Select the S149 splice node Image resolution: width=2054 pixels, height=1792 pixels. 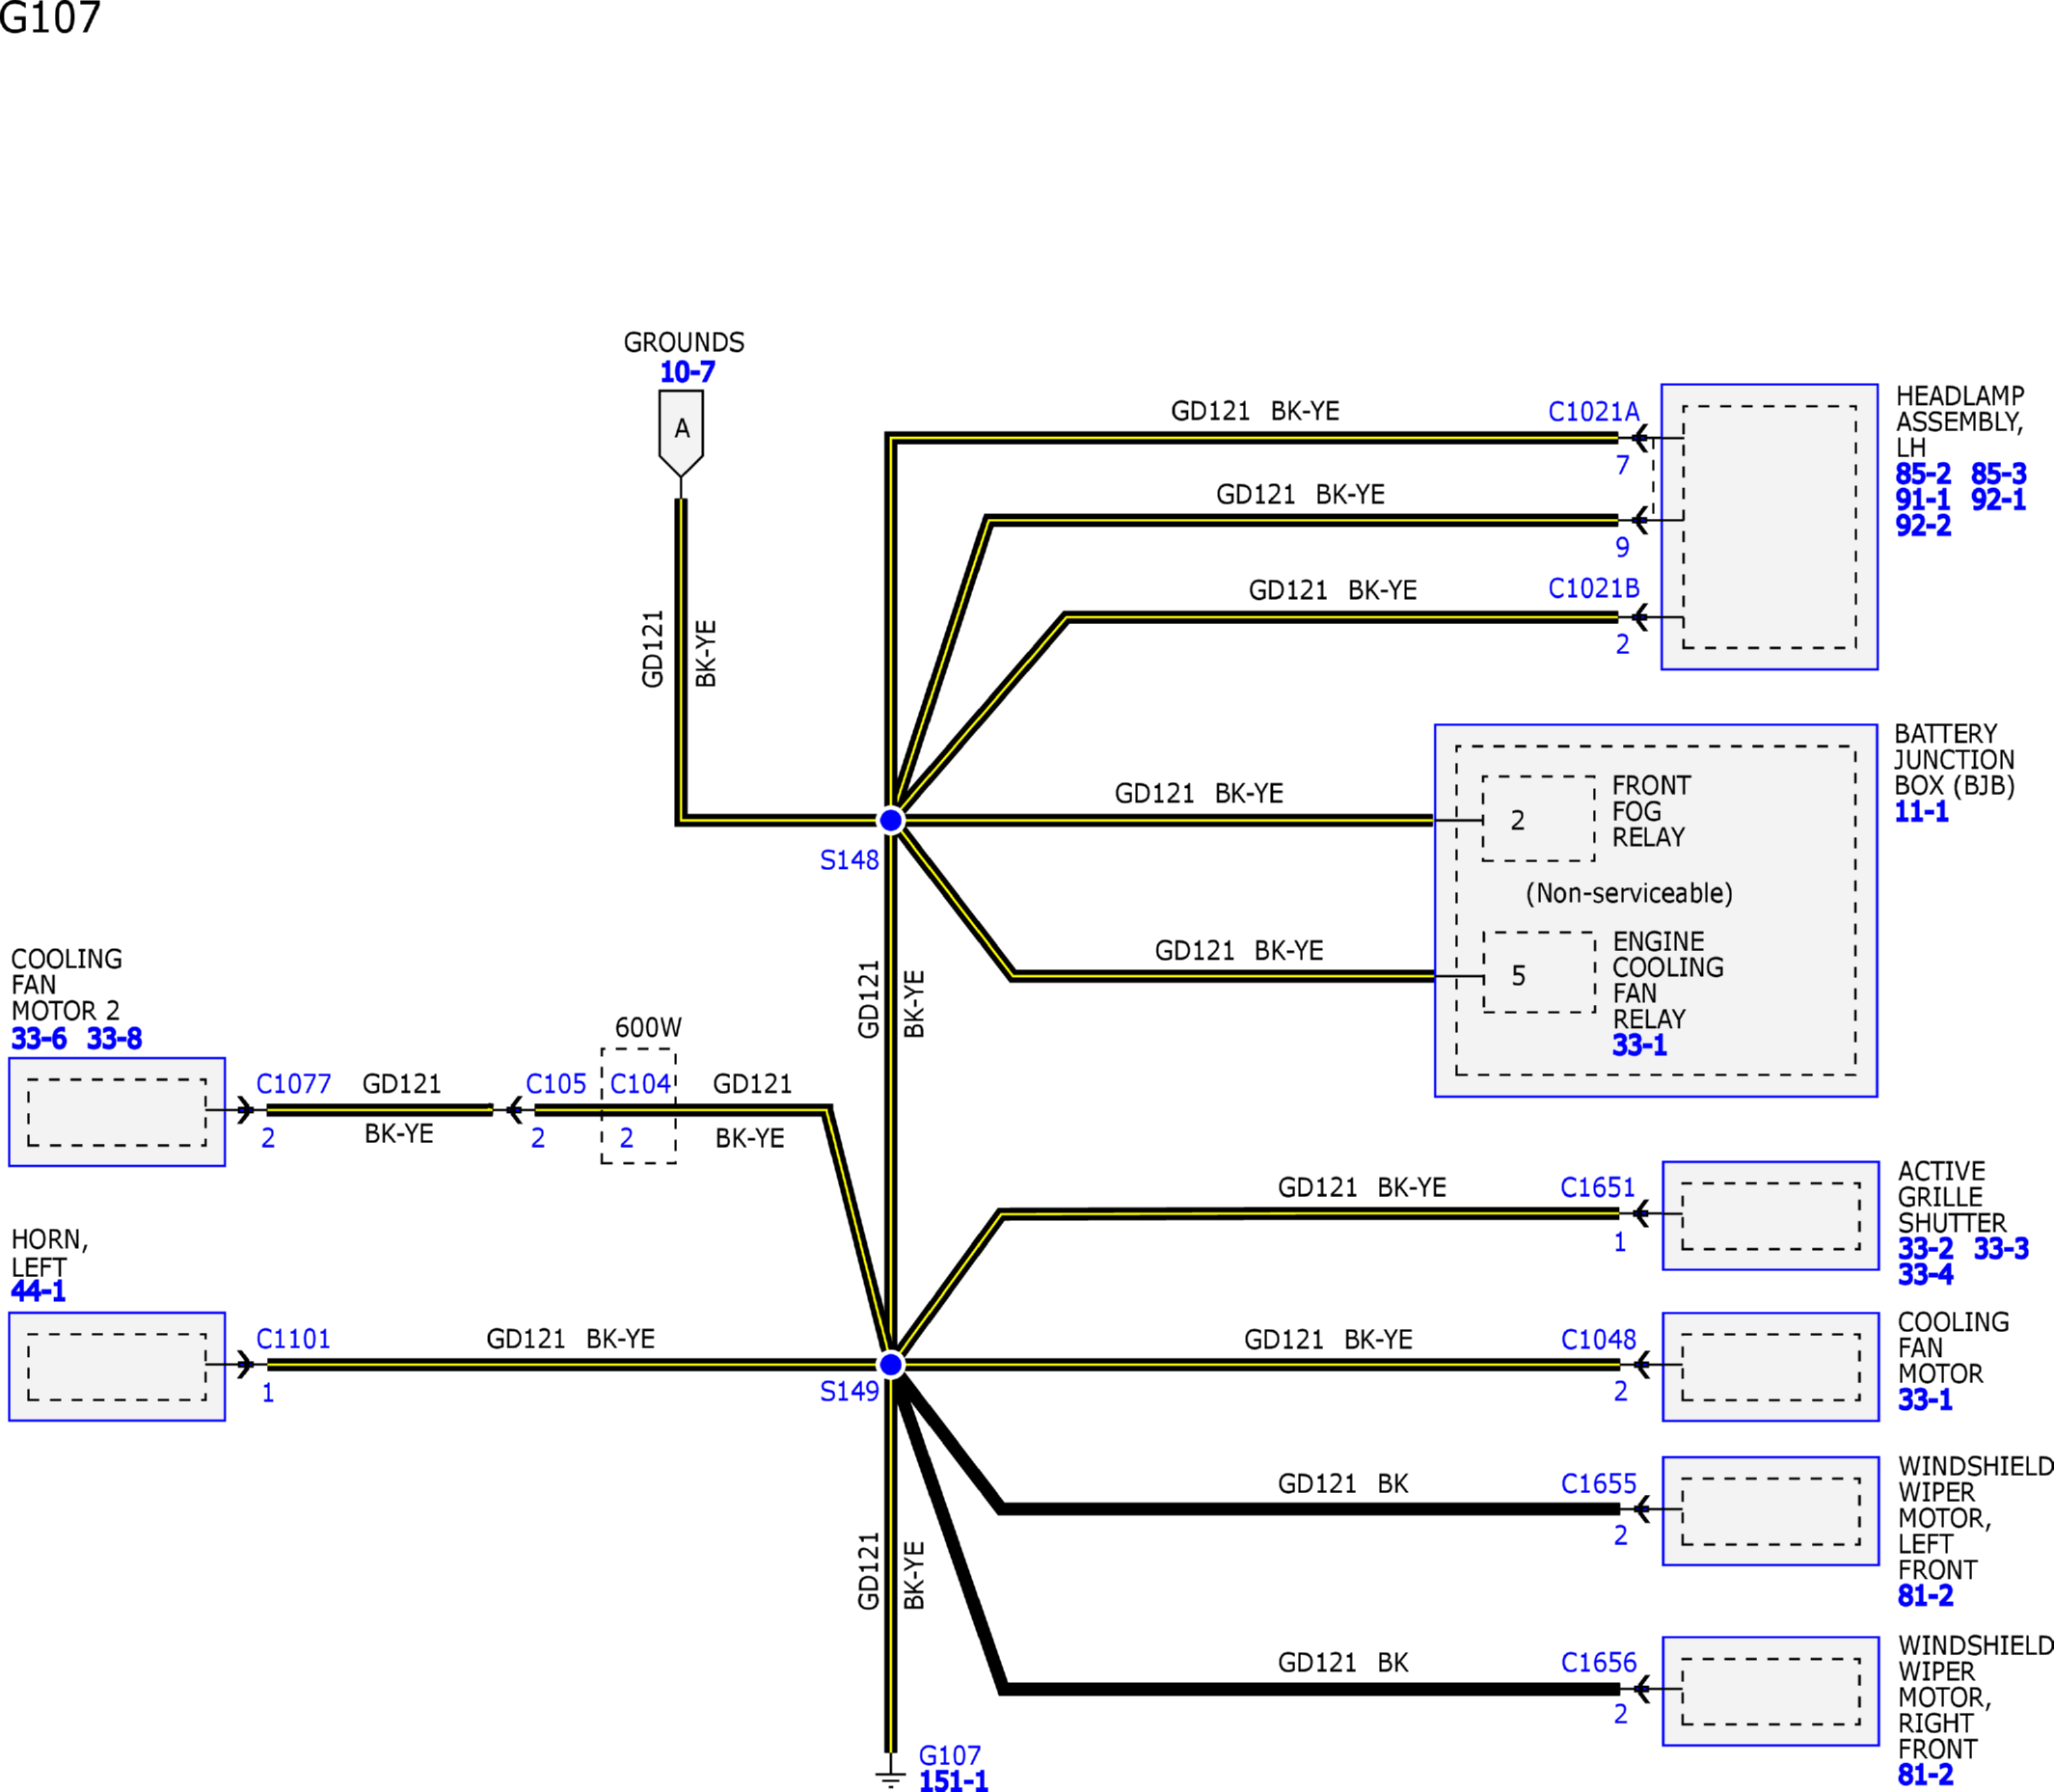890,1364
